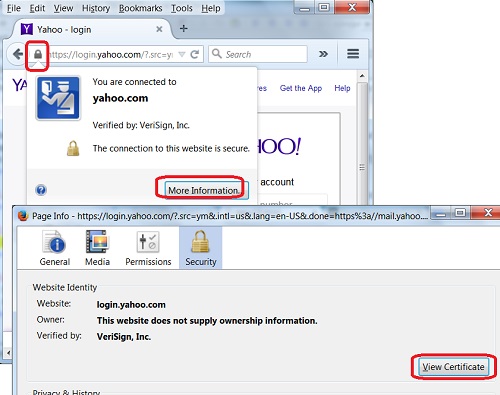Screen dimensions: 500x395
Task: Click the yahoo.com domain text in popup
Action: (120, 98)
